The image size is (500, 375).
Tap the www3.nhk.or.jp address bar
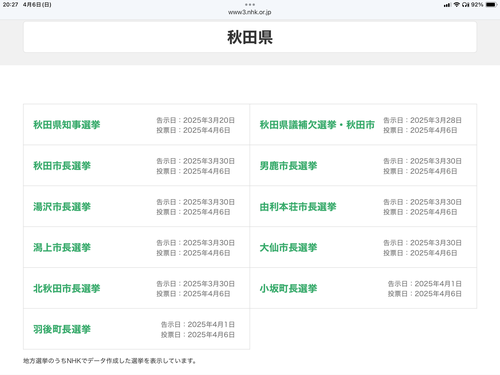(x=250, y=12)
